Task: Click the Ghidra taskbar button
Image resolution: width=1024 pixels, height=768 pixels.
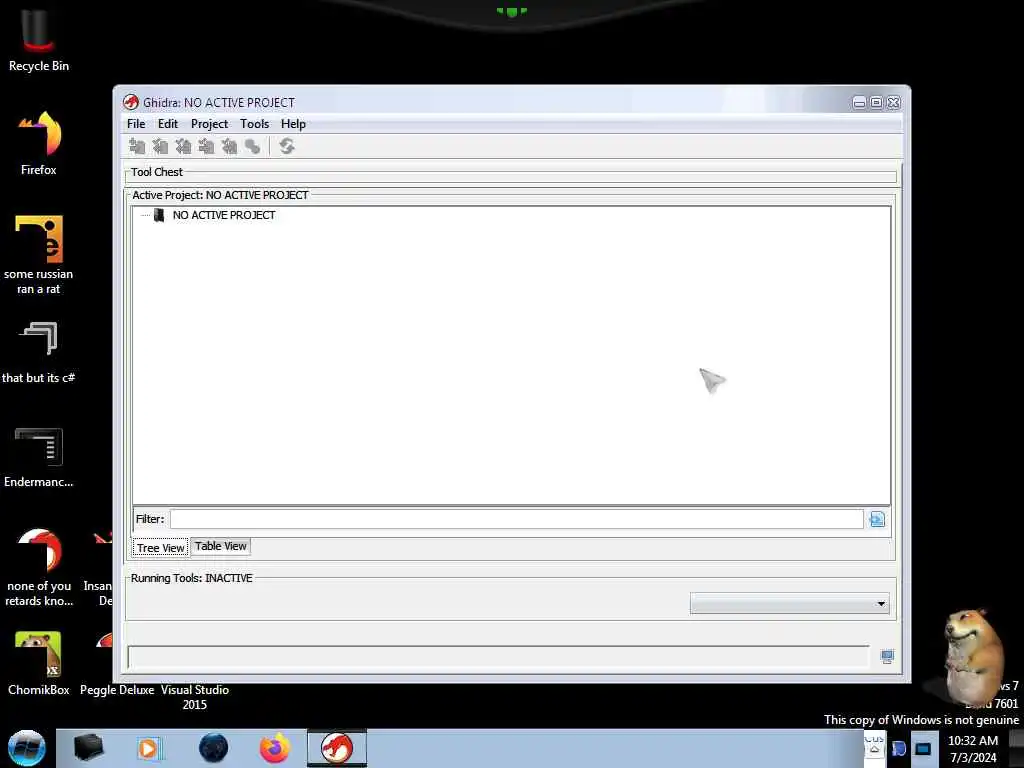Action: [x=337, y=748]
